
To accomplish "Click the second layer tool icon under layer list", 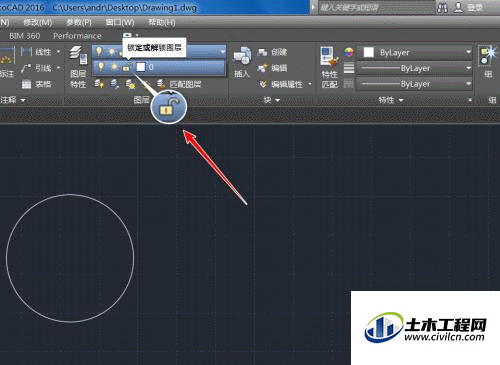I will coord(114,84).
